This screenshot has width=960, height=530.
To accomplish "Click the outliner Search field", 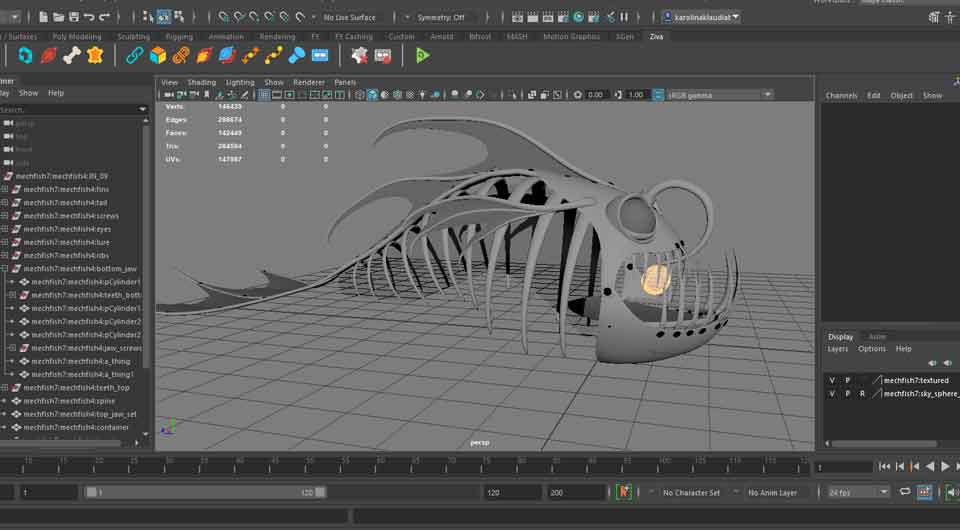I will coord(73,109).
